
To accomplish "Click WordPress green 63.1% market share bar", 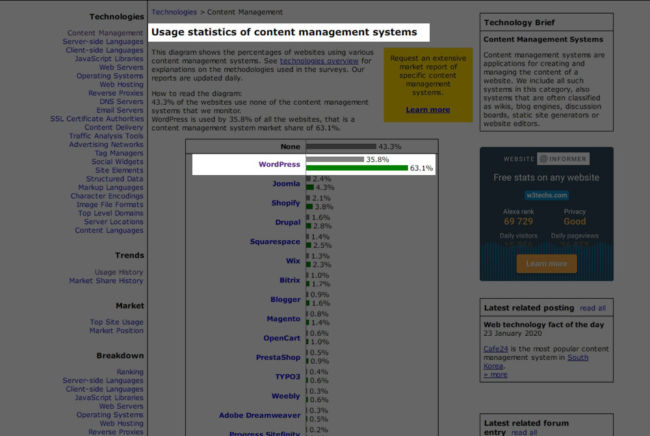I will (357, 168).
